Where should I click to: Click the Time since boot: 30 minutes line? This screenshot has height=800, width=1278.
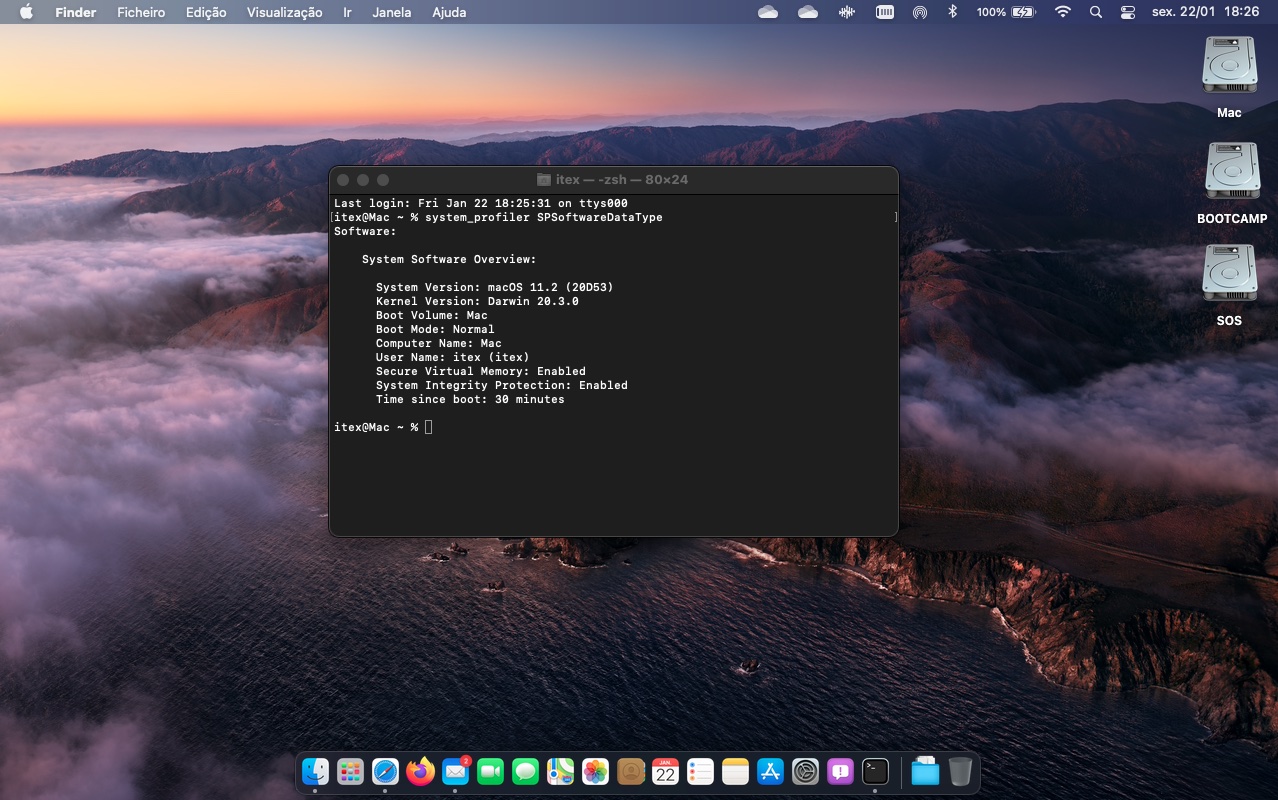pos(470,399)
